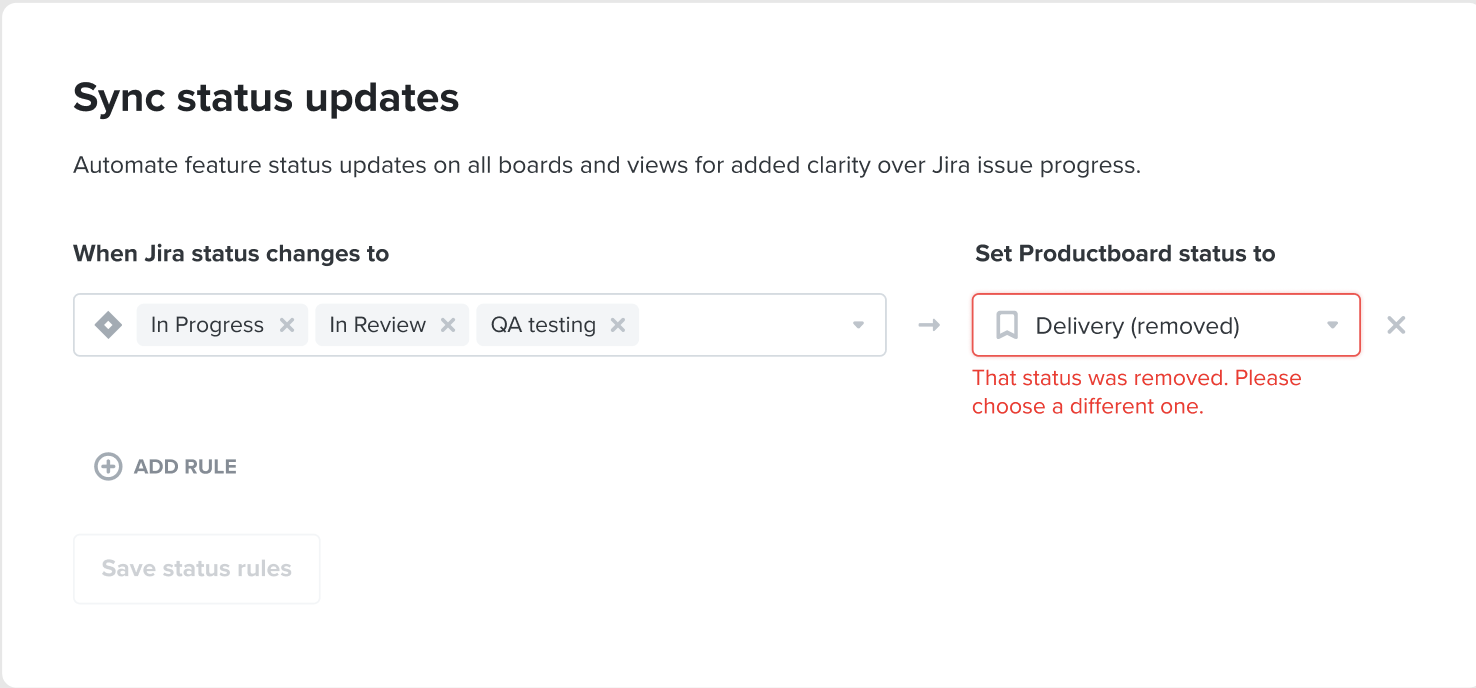Screen dimensions: 1476x688
Task: Click the red error message text
Action: pos(1137,391)
